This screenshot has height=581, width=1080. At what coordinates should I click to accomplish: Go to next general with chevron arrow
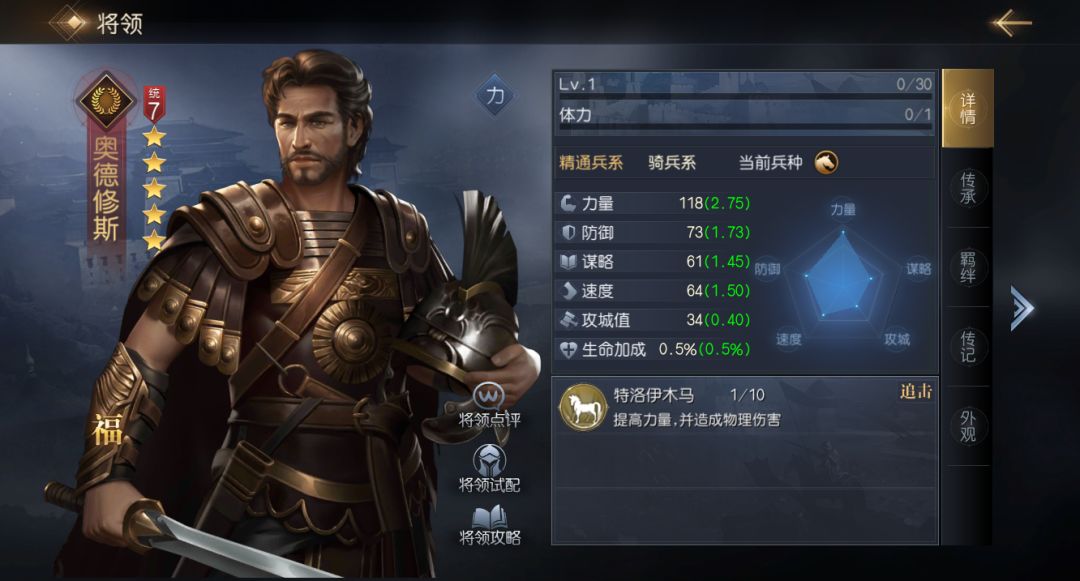tap(1022, 308)
